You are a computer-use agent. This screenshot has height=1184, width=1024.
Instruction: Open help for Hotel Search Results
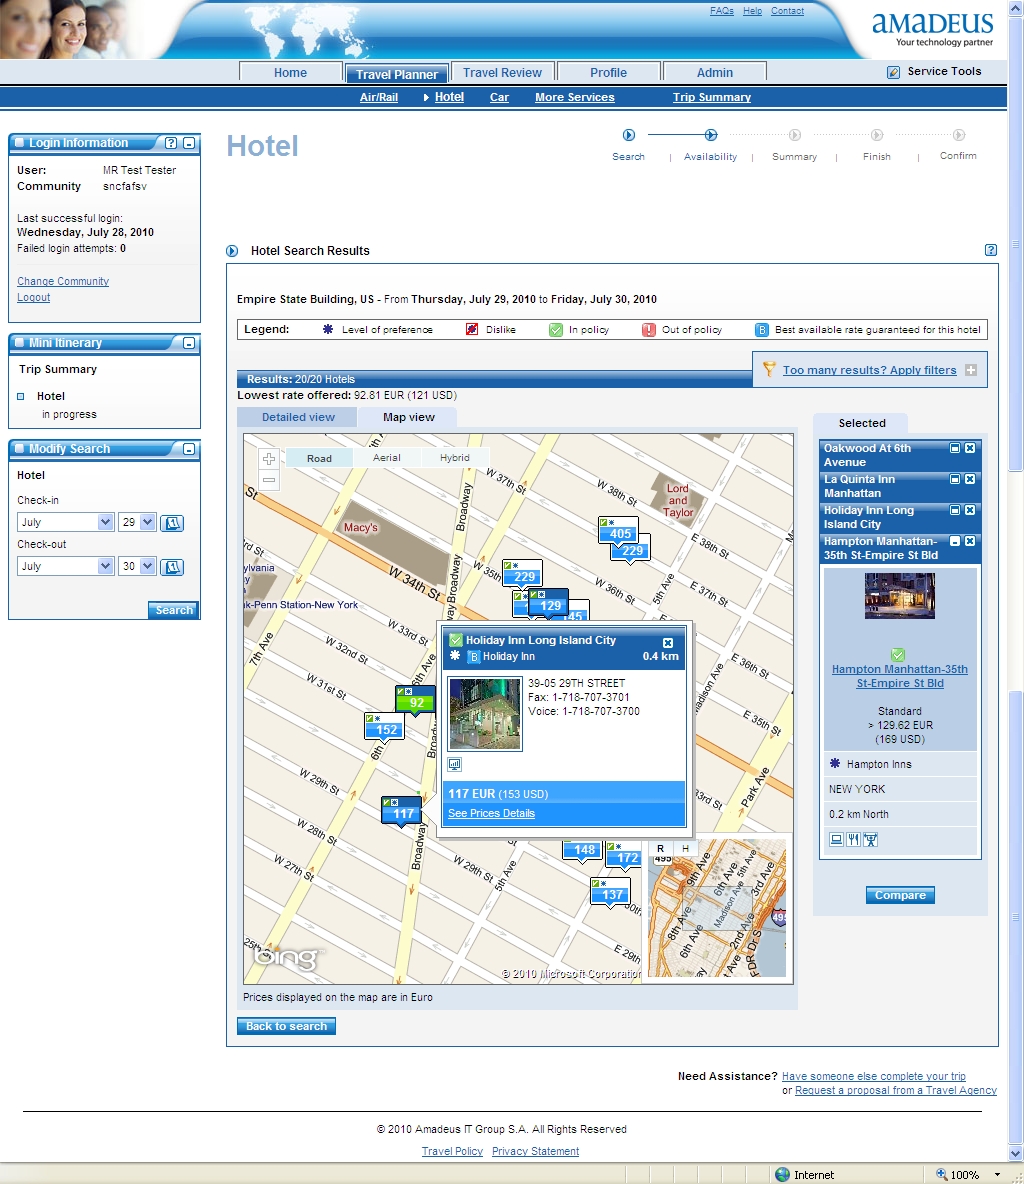[x=991, y=250]
